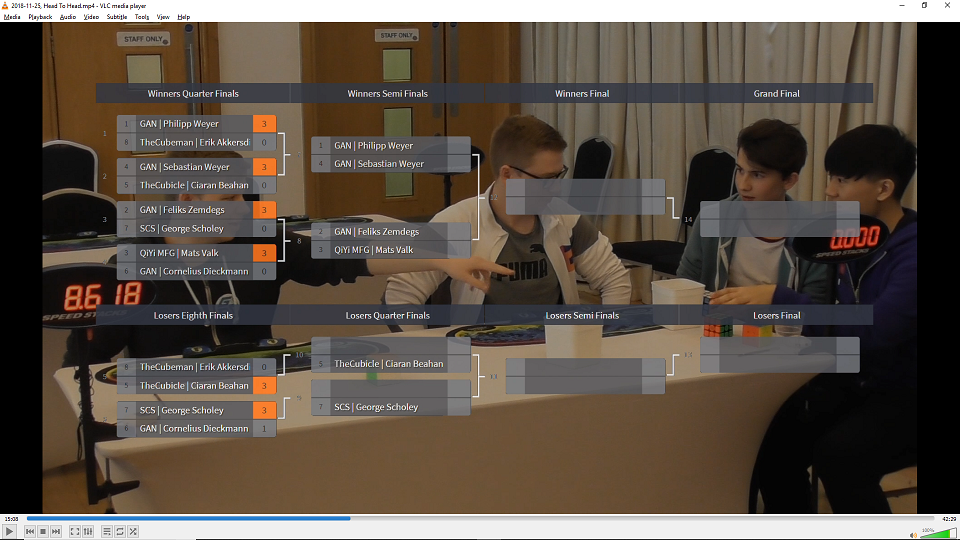The height and width of the screenshot is (540, 960).
Task: Click the Winners Final heading
Action: click(582, 94)
